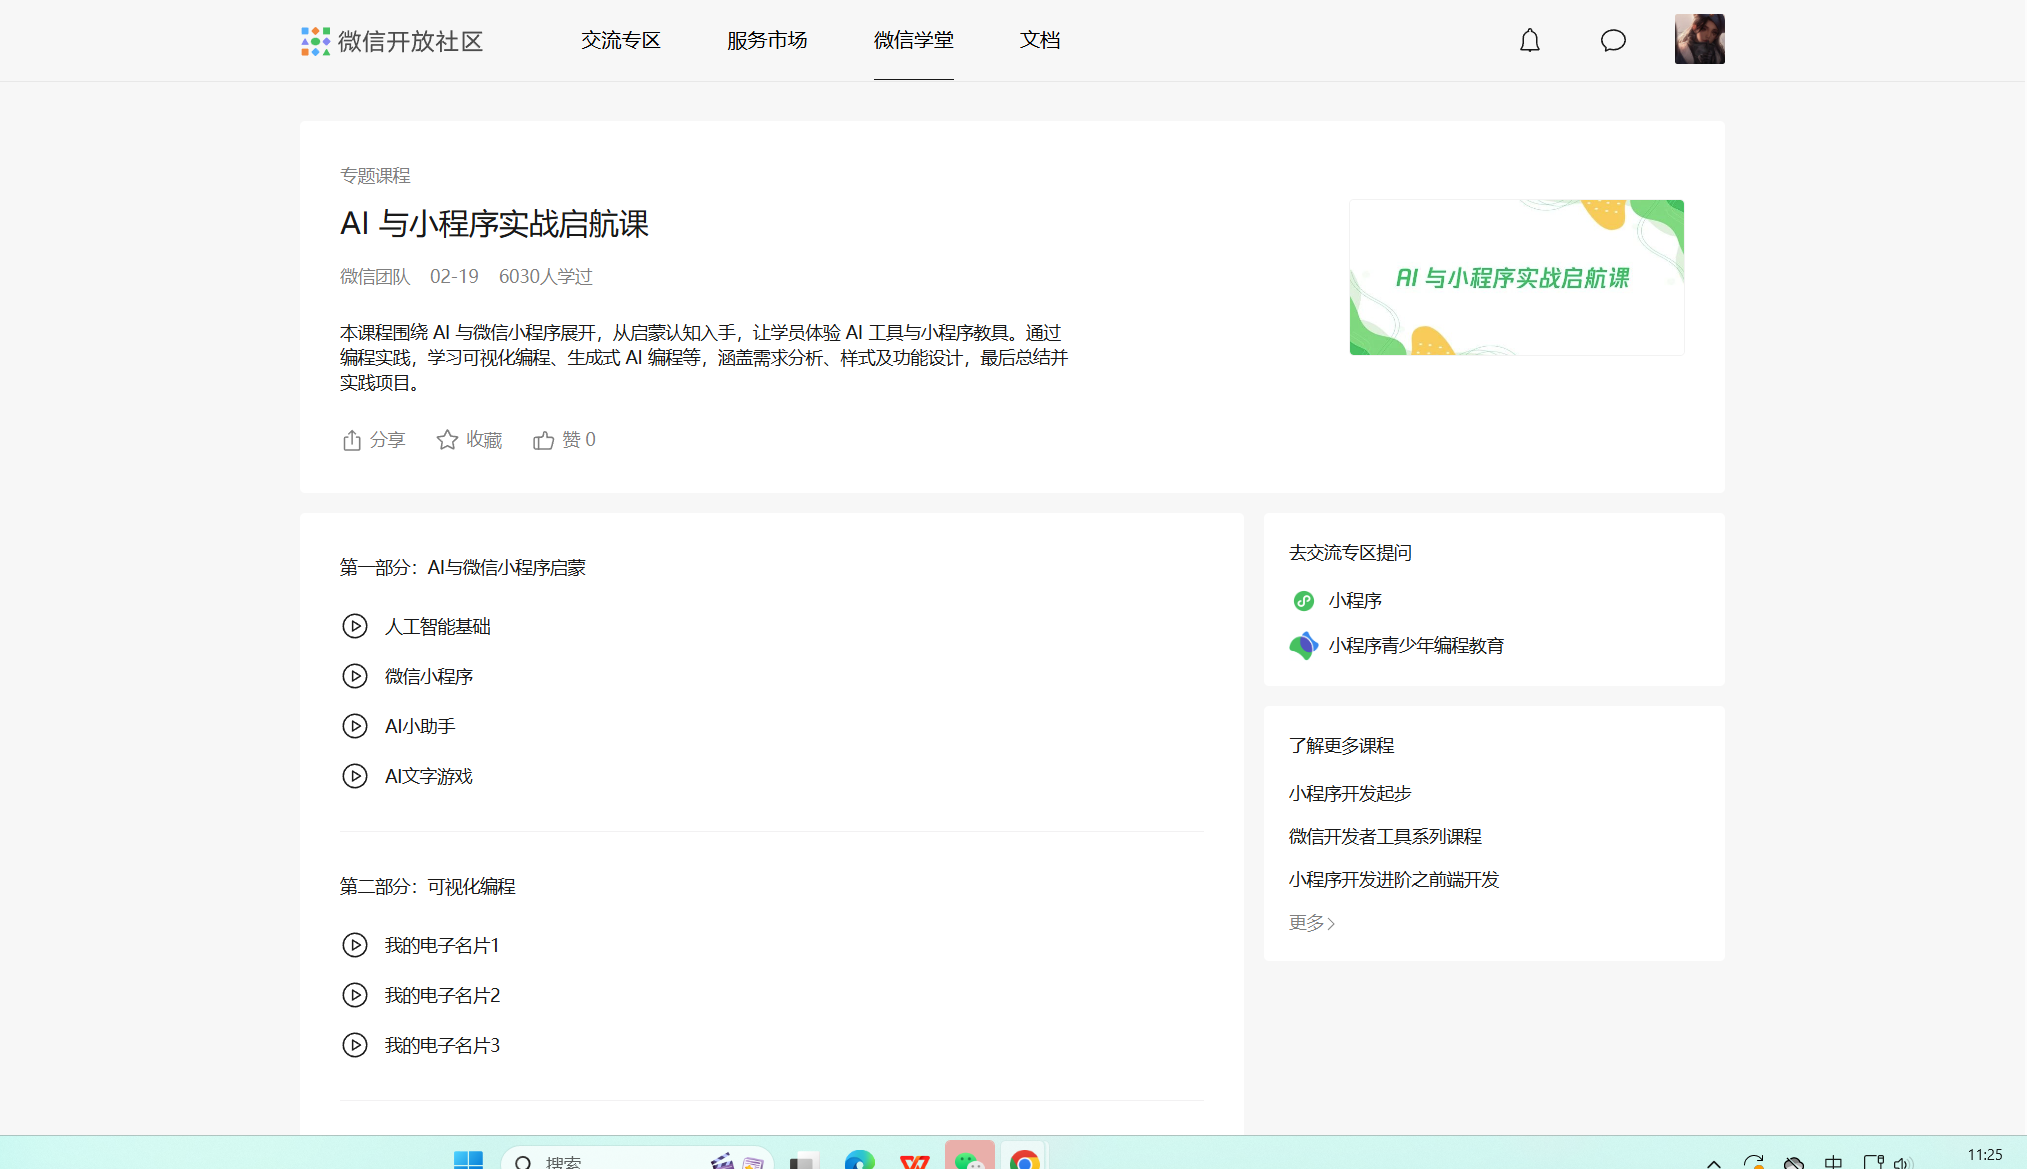Click the user profile avatar

(1700, 39)
